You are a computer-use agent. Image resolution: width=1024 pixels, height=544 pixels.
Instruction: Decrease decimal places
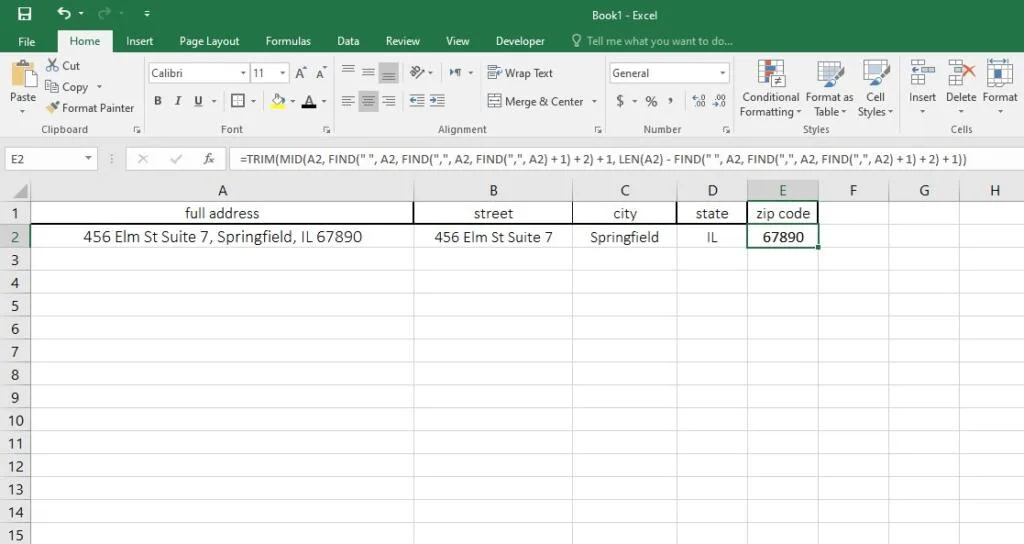coord(719,101)
